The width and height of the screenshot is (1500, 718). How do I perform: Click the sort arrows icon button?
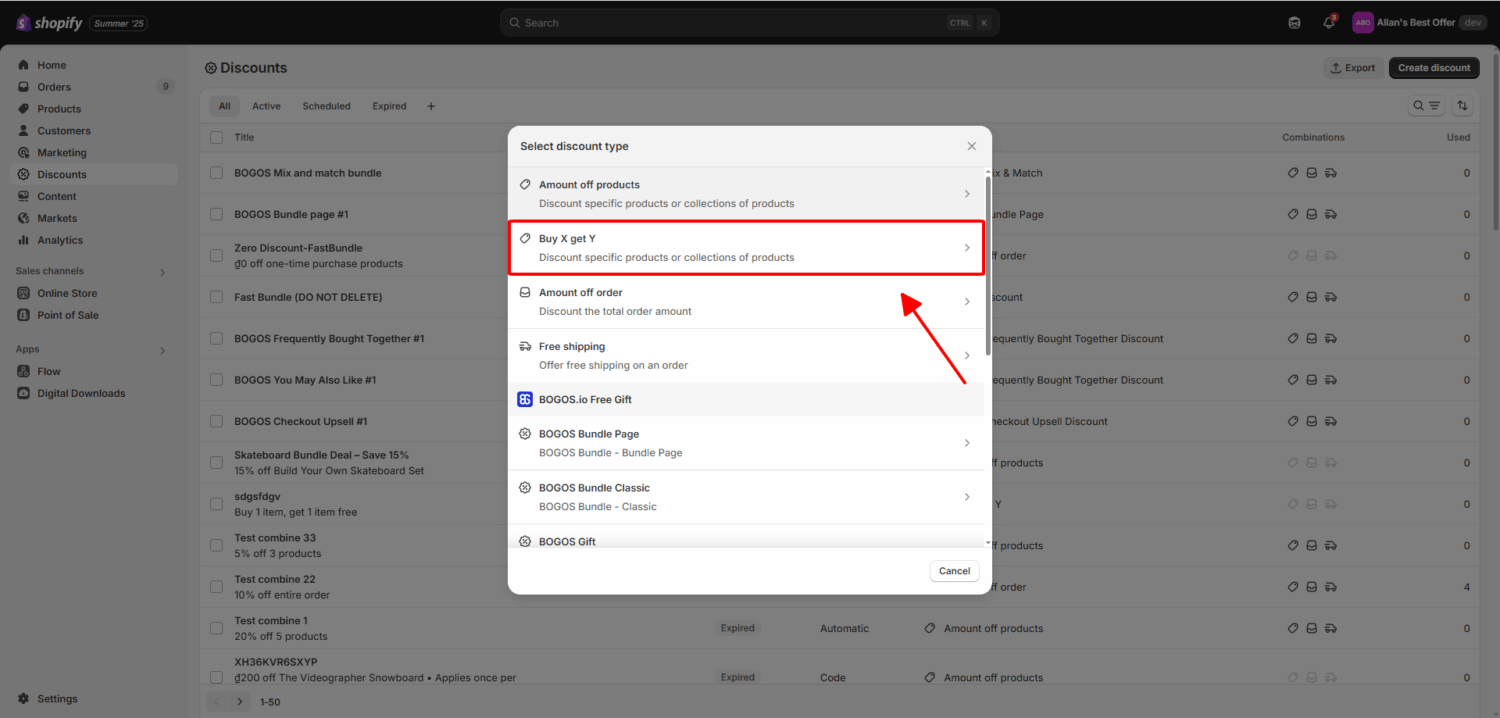click(1462, 105)
